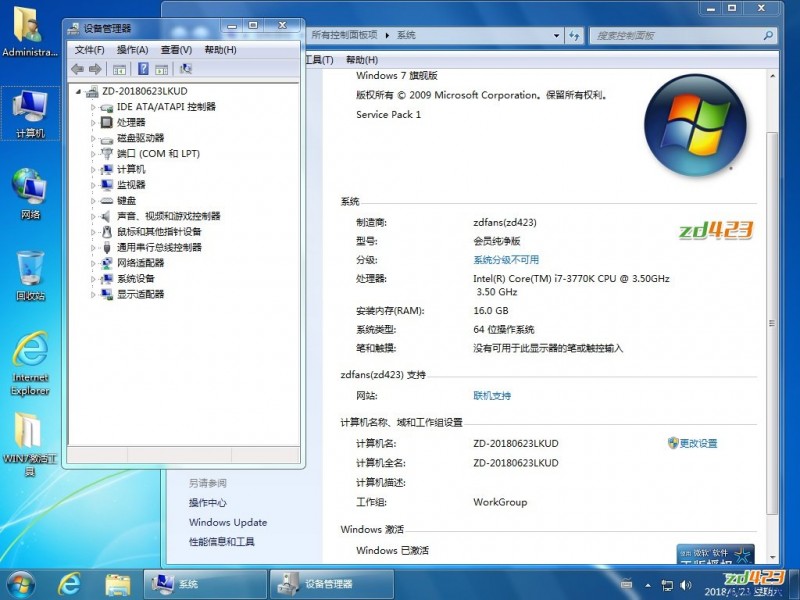The image size is (800, 600).
Task: Click the Back arrow in Device Manager toolbar
Action: point(78,69)
